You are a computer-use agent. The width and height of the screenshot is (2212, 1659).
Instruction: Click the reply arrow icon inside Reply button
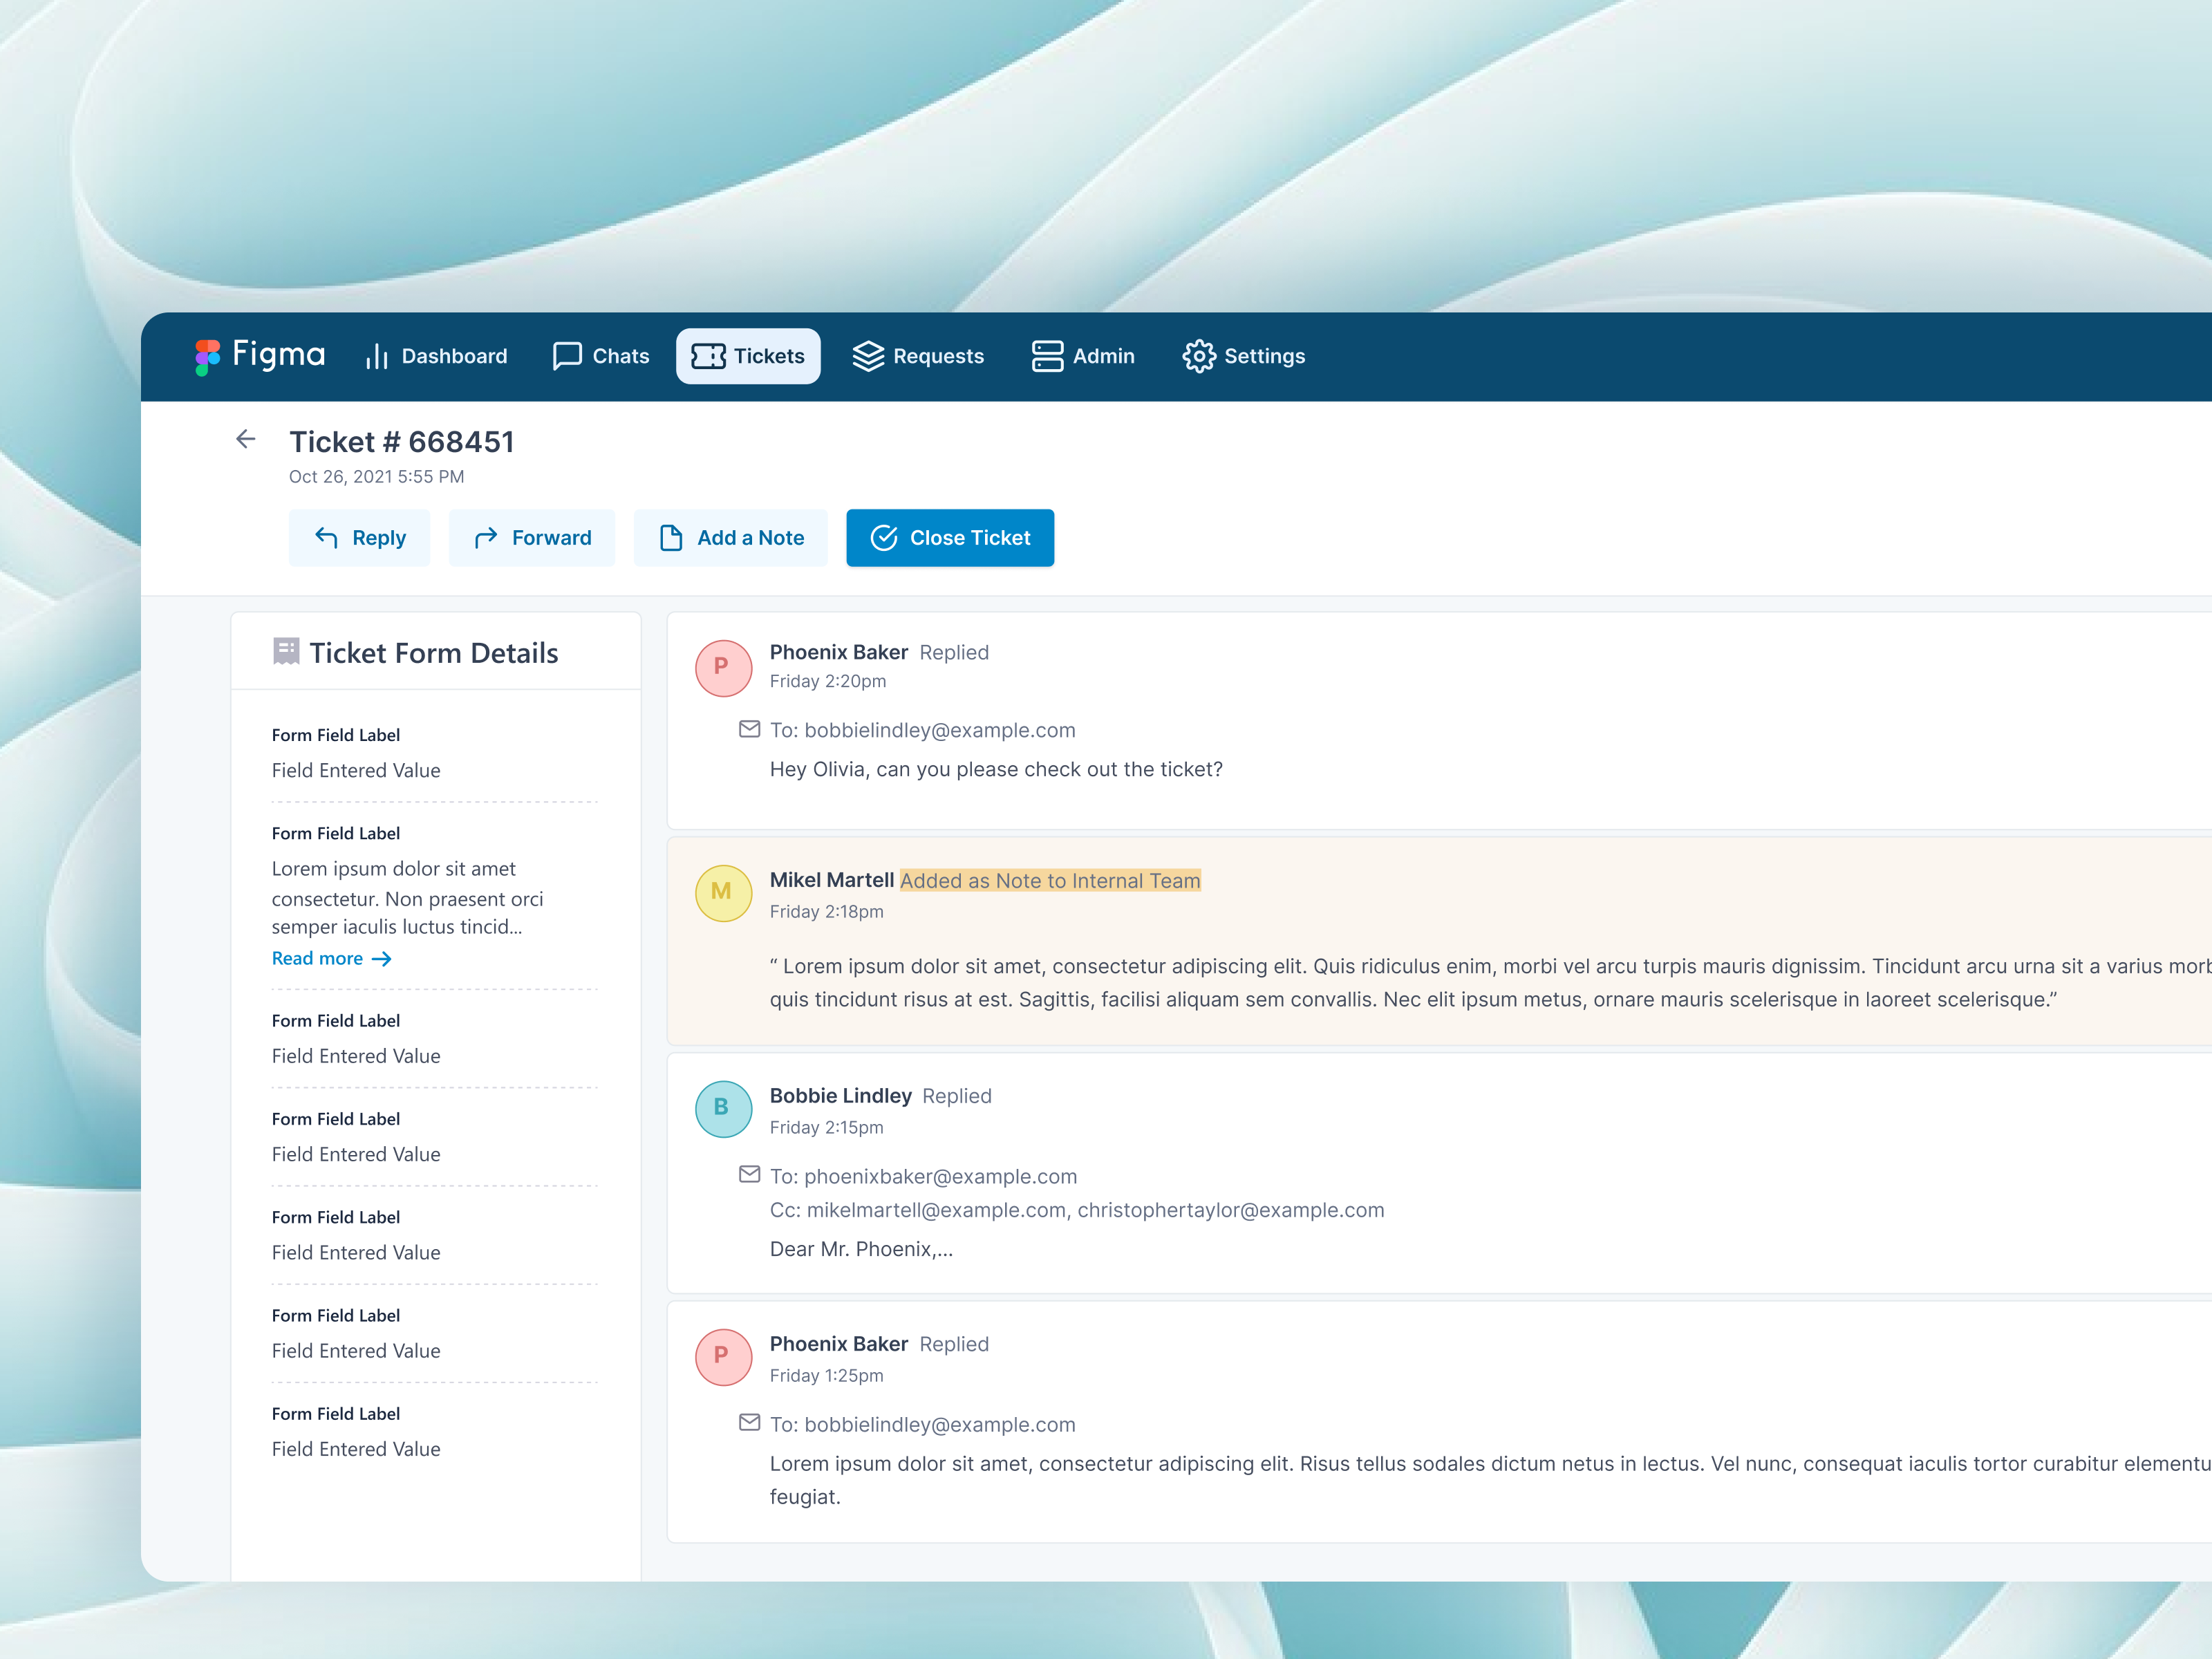click(326, 537)
